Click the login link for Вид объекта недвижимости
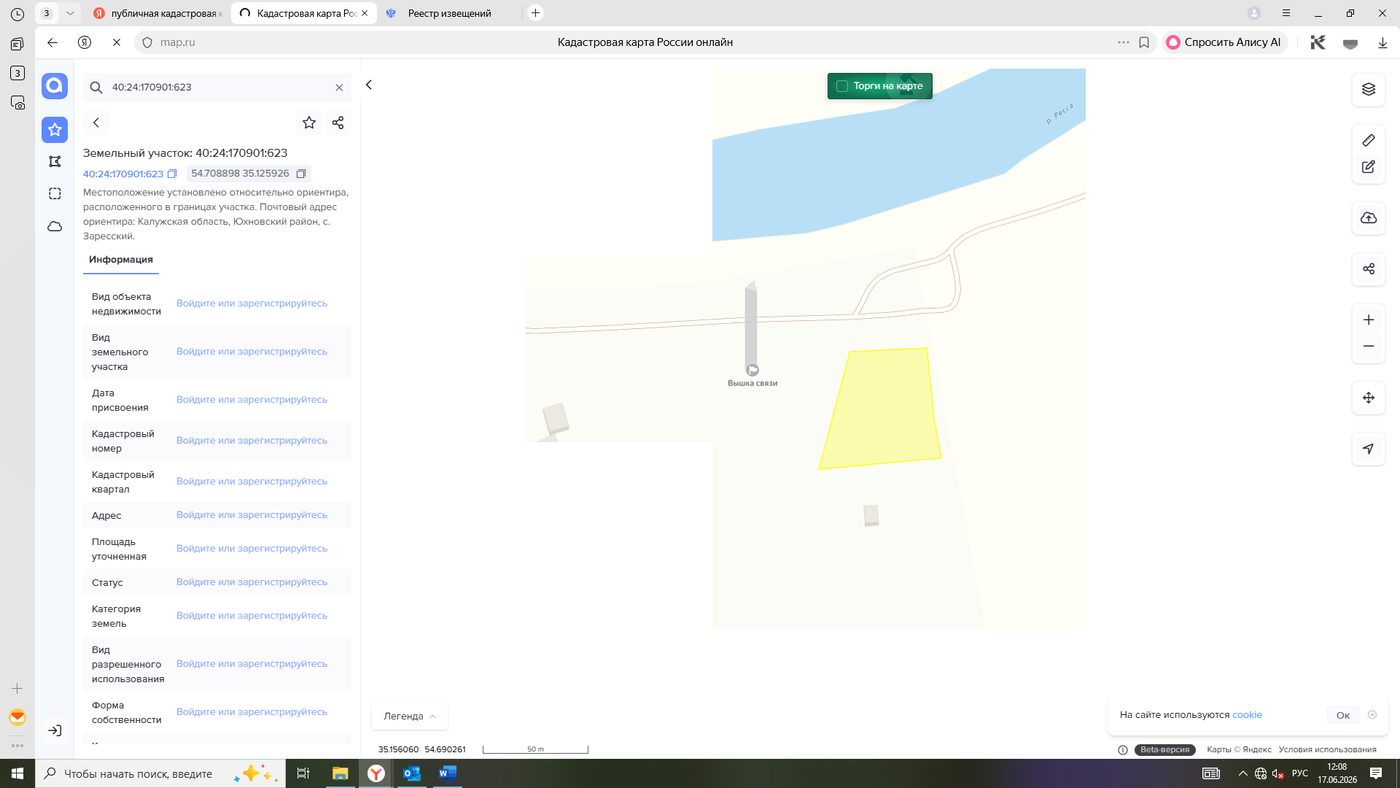 (x=252, y=303)
